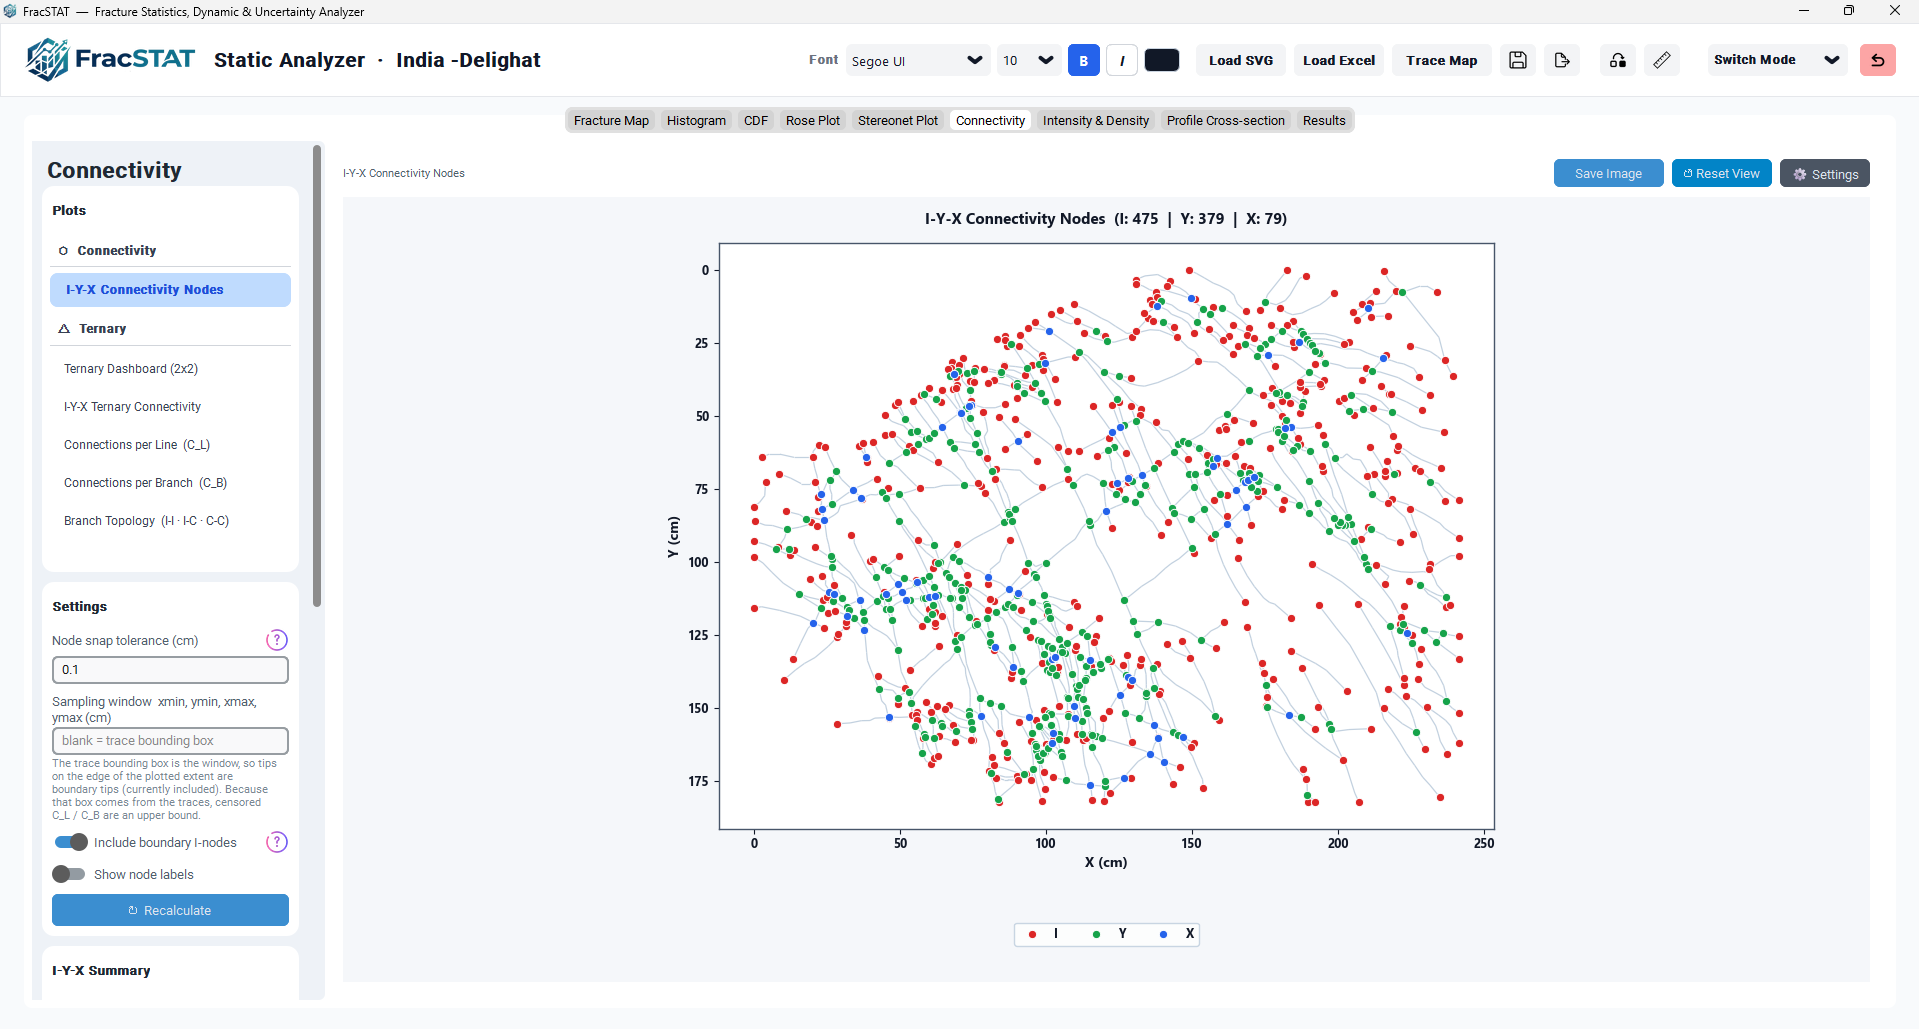Screen dimensions: 1919x1029
Task: Click help icon for node snap tolerance
Action: pyautogui.click(x=277, y=640)
